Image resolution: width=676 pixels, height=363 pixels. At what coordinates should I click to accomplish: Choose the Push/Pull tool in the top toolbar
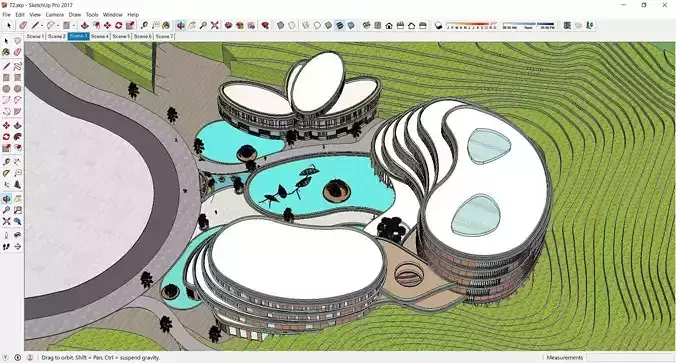(85, 25)
